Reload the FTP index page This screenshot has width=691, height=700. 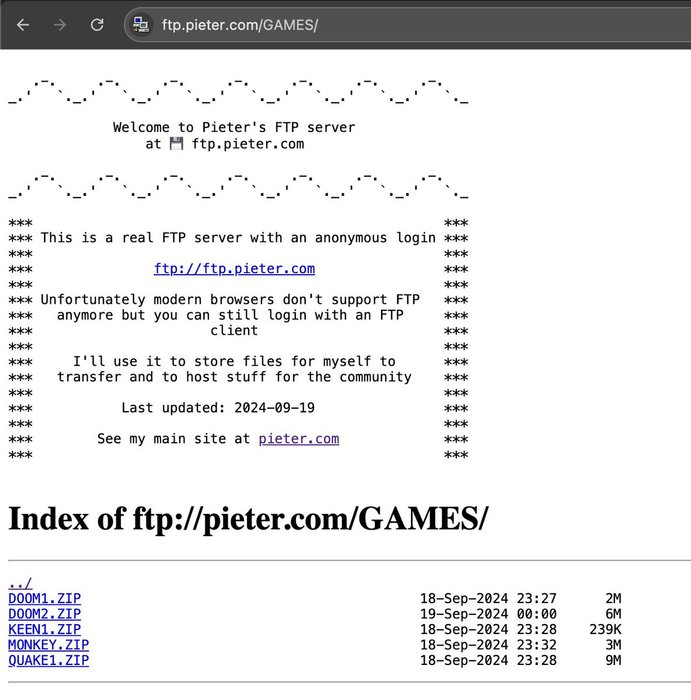click(x=97, y=25)
